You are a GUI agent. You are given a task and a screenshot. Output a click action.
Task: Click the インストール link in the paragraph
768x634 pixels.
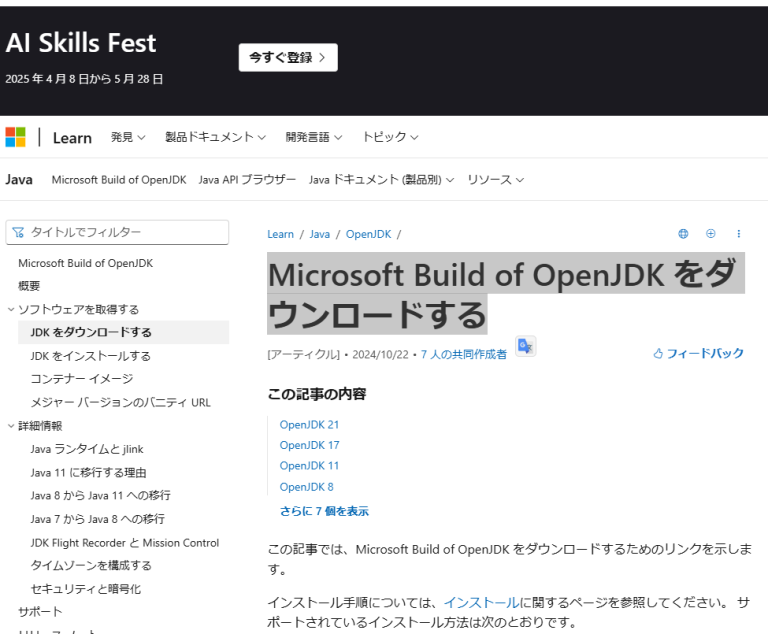481,602
